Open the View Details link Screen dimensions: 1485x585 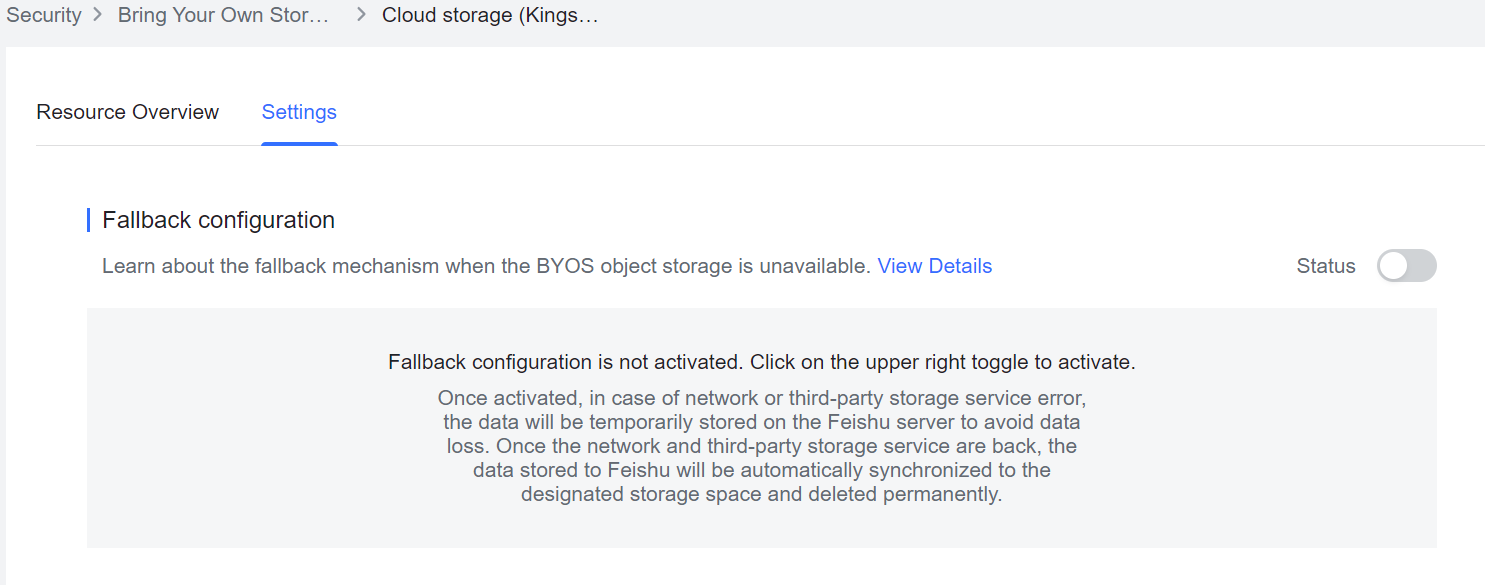click(934, 266)
